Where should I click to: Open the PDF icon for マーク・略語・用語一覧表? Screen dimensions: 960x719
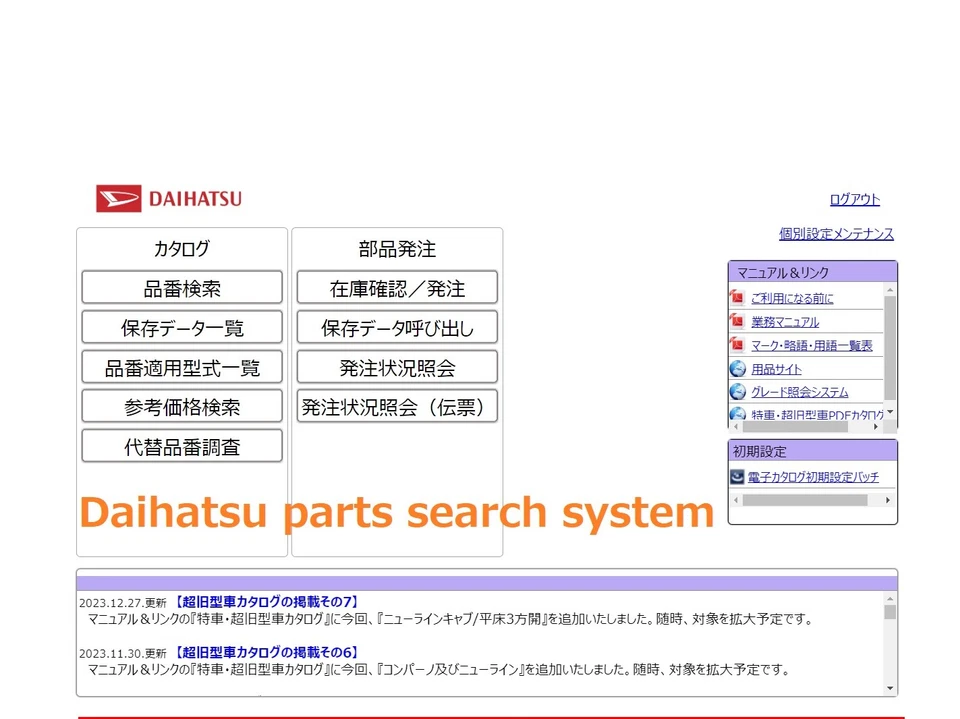coord(738,345)
